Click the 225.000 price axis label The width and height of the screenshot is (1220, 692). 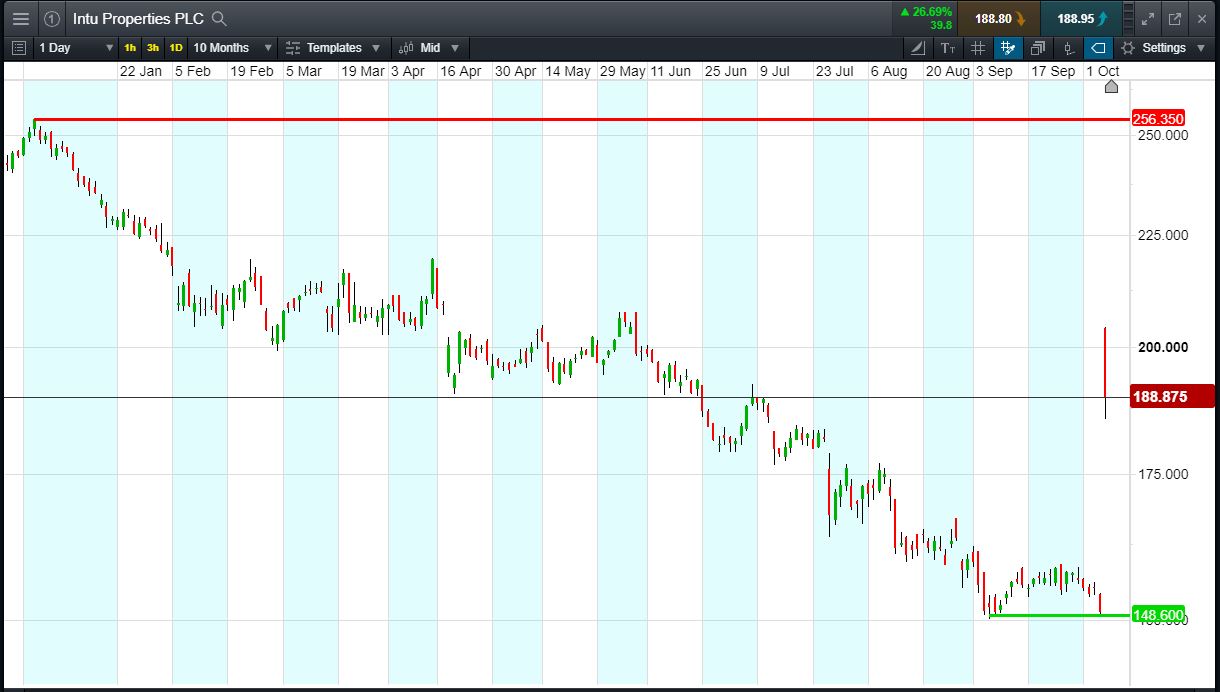[1162, 235]
